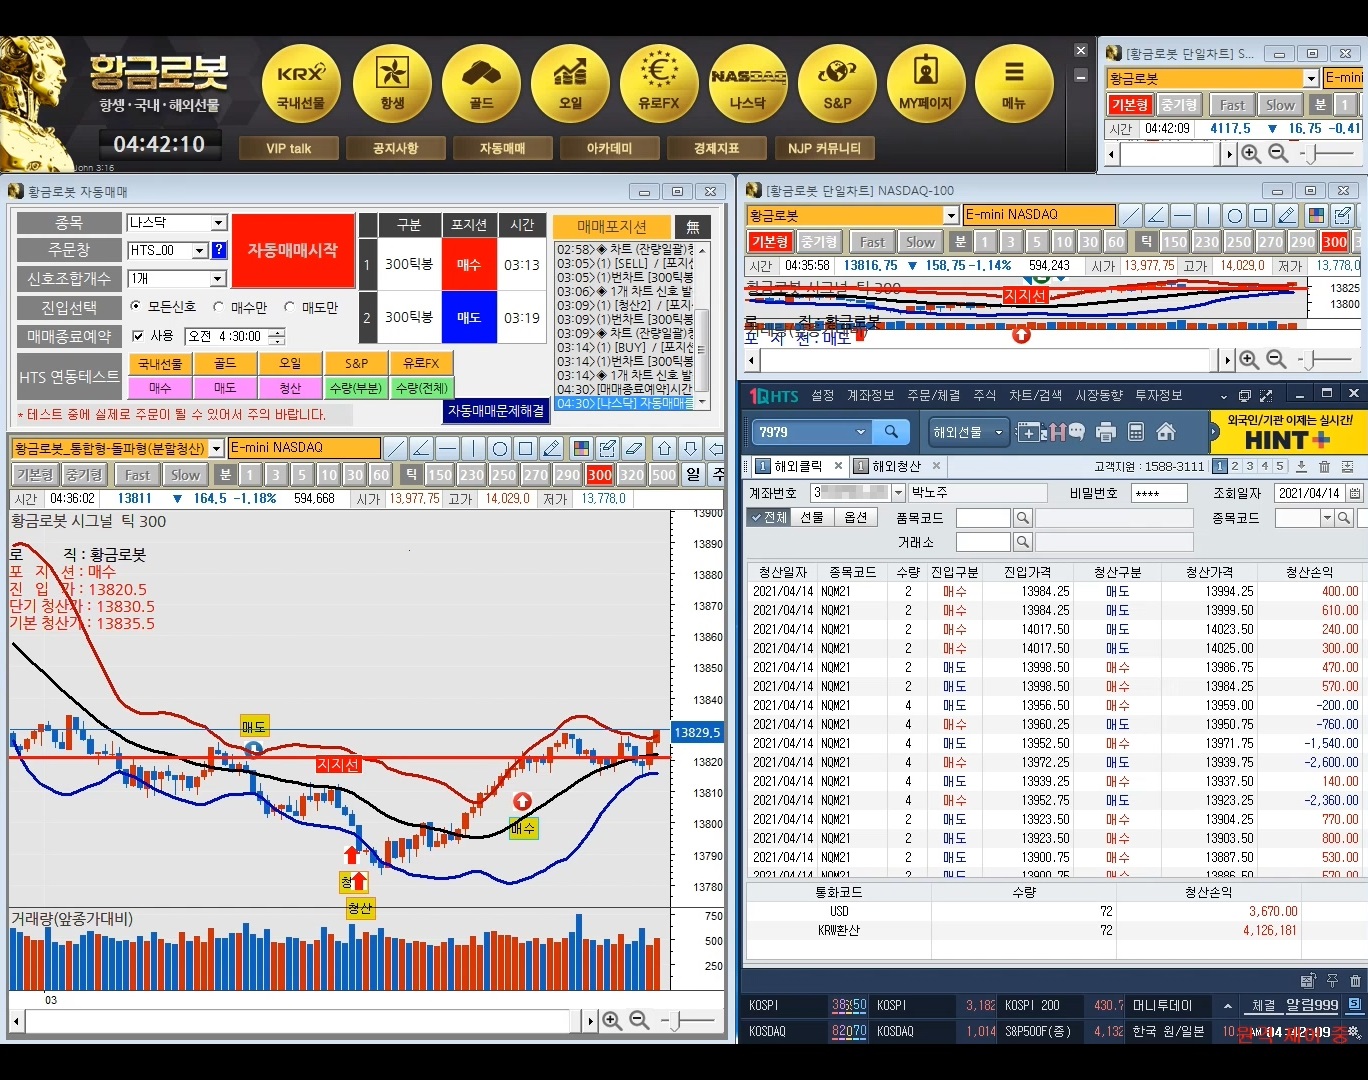Zoom out on the main chart
1368x1080 pixels.
coord(639,1020)
